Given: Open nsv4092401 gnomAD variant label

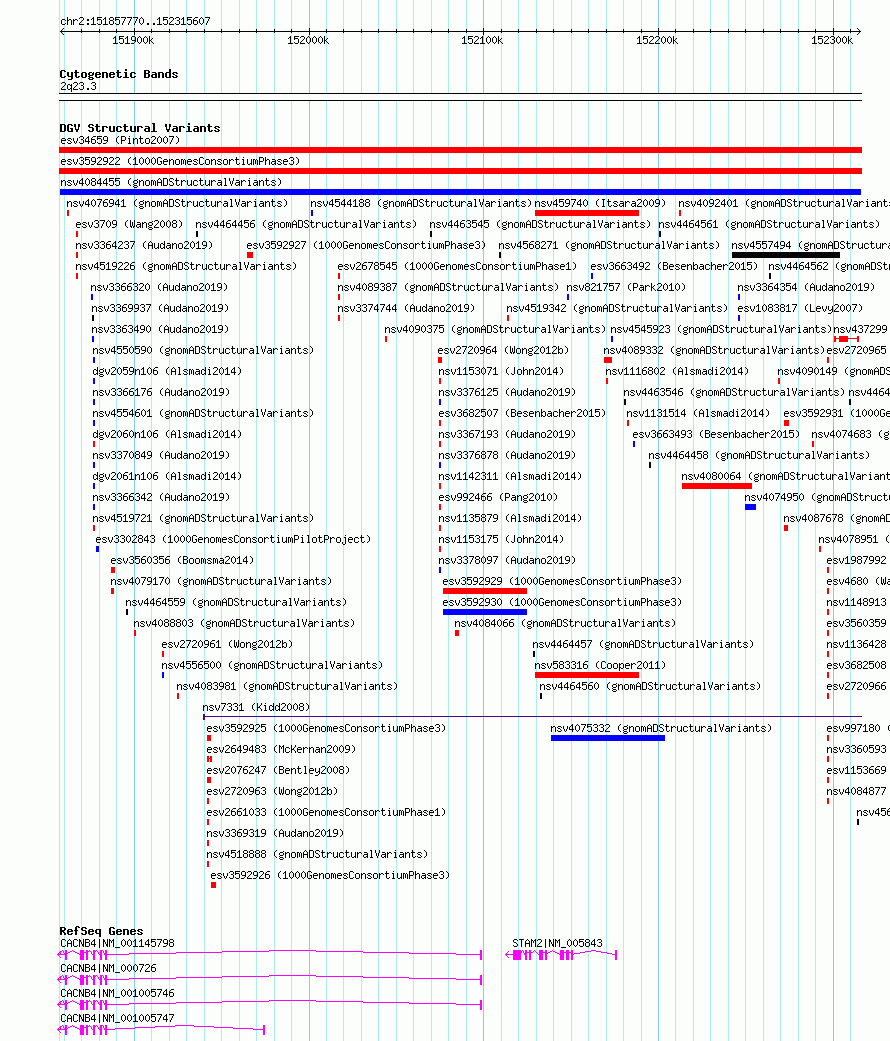Looking at the screenshot, I should (x=783, y=203).
